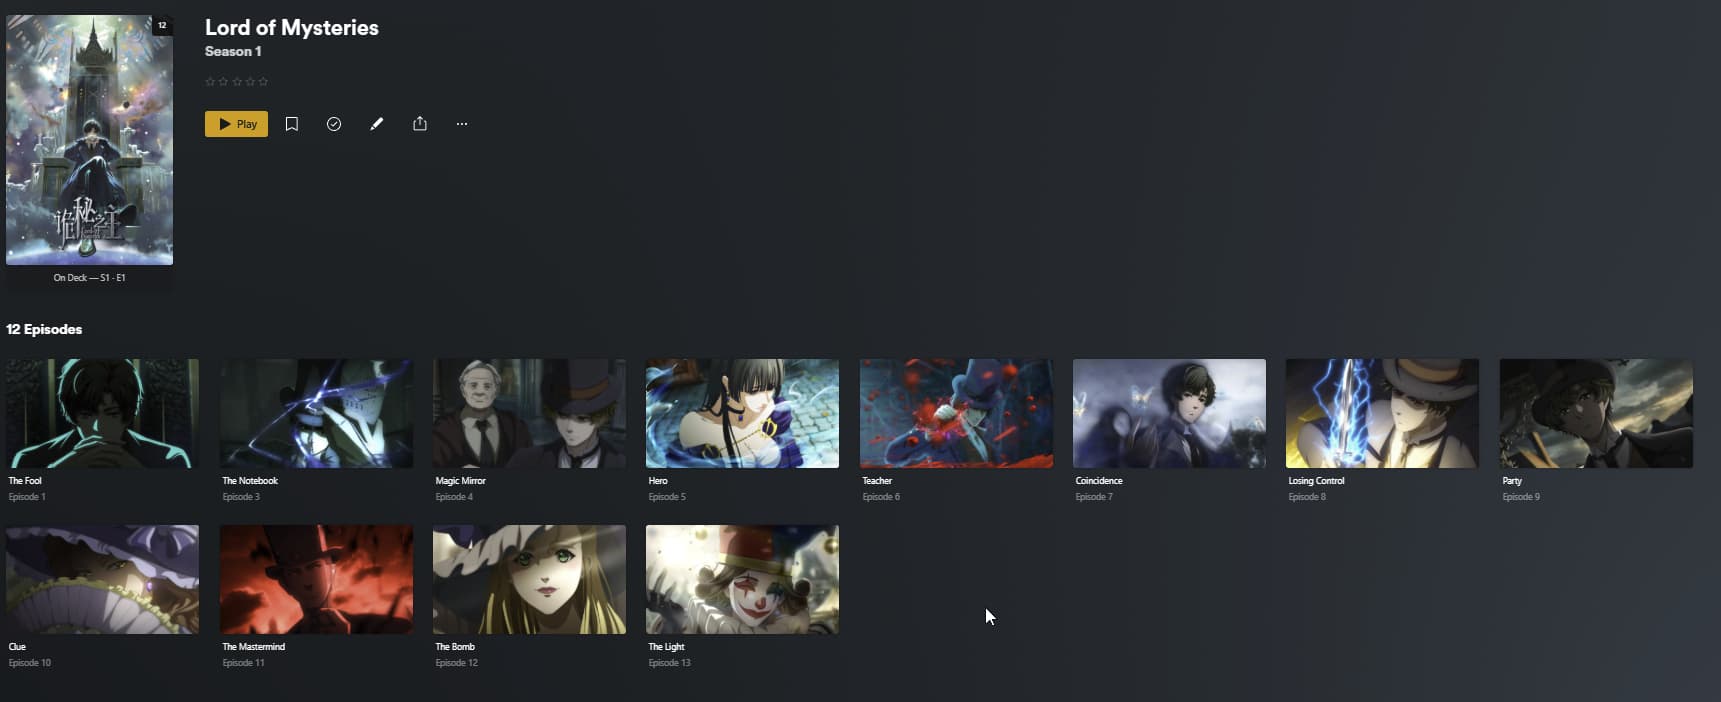Open the share icon

[x=420, y=124]
